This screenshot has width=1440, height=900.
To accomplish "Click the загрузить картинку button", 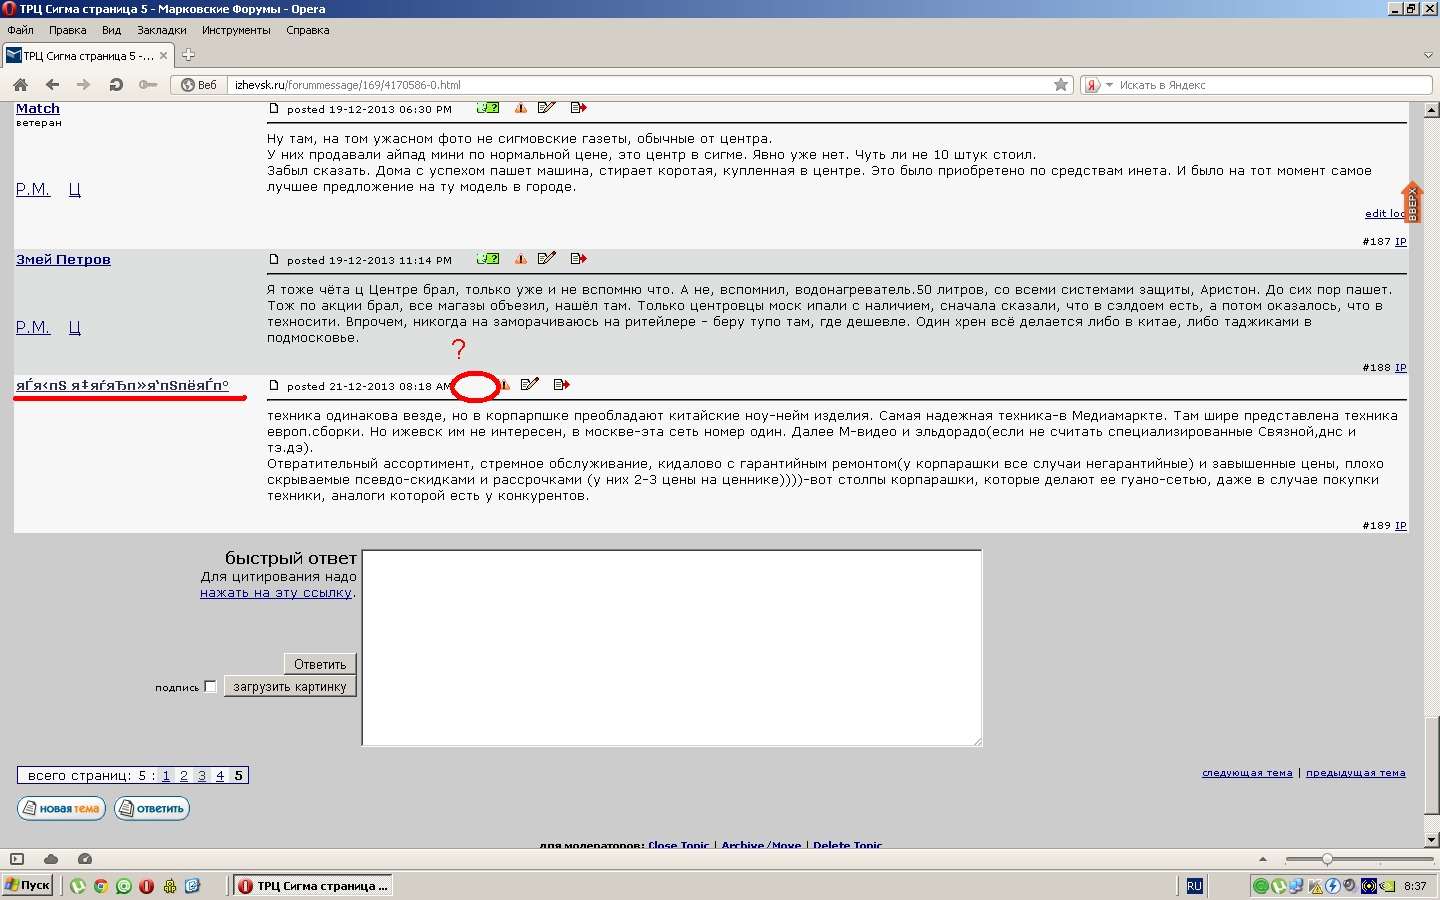I will [290, 687].
